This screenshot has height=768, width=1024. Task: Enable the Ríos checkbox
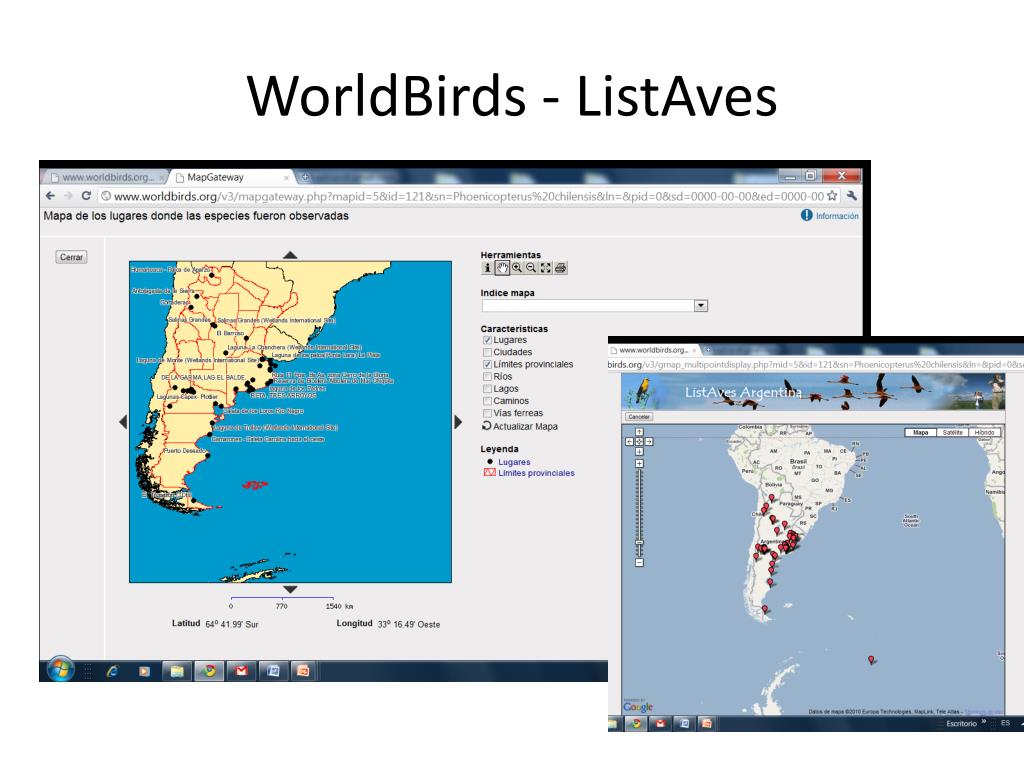pos(487,377)
